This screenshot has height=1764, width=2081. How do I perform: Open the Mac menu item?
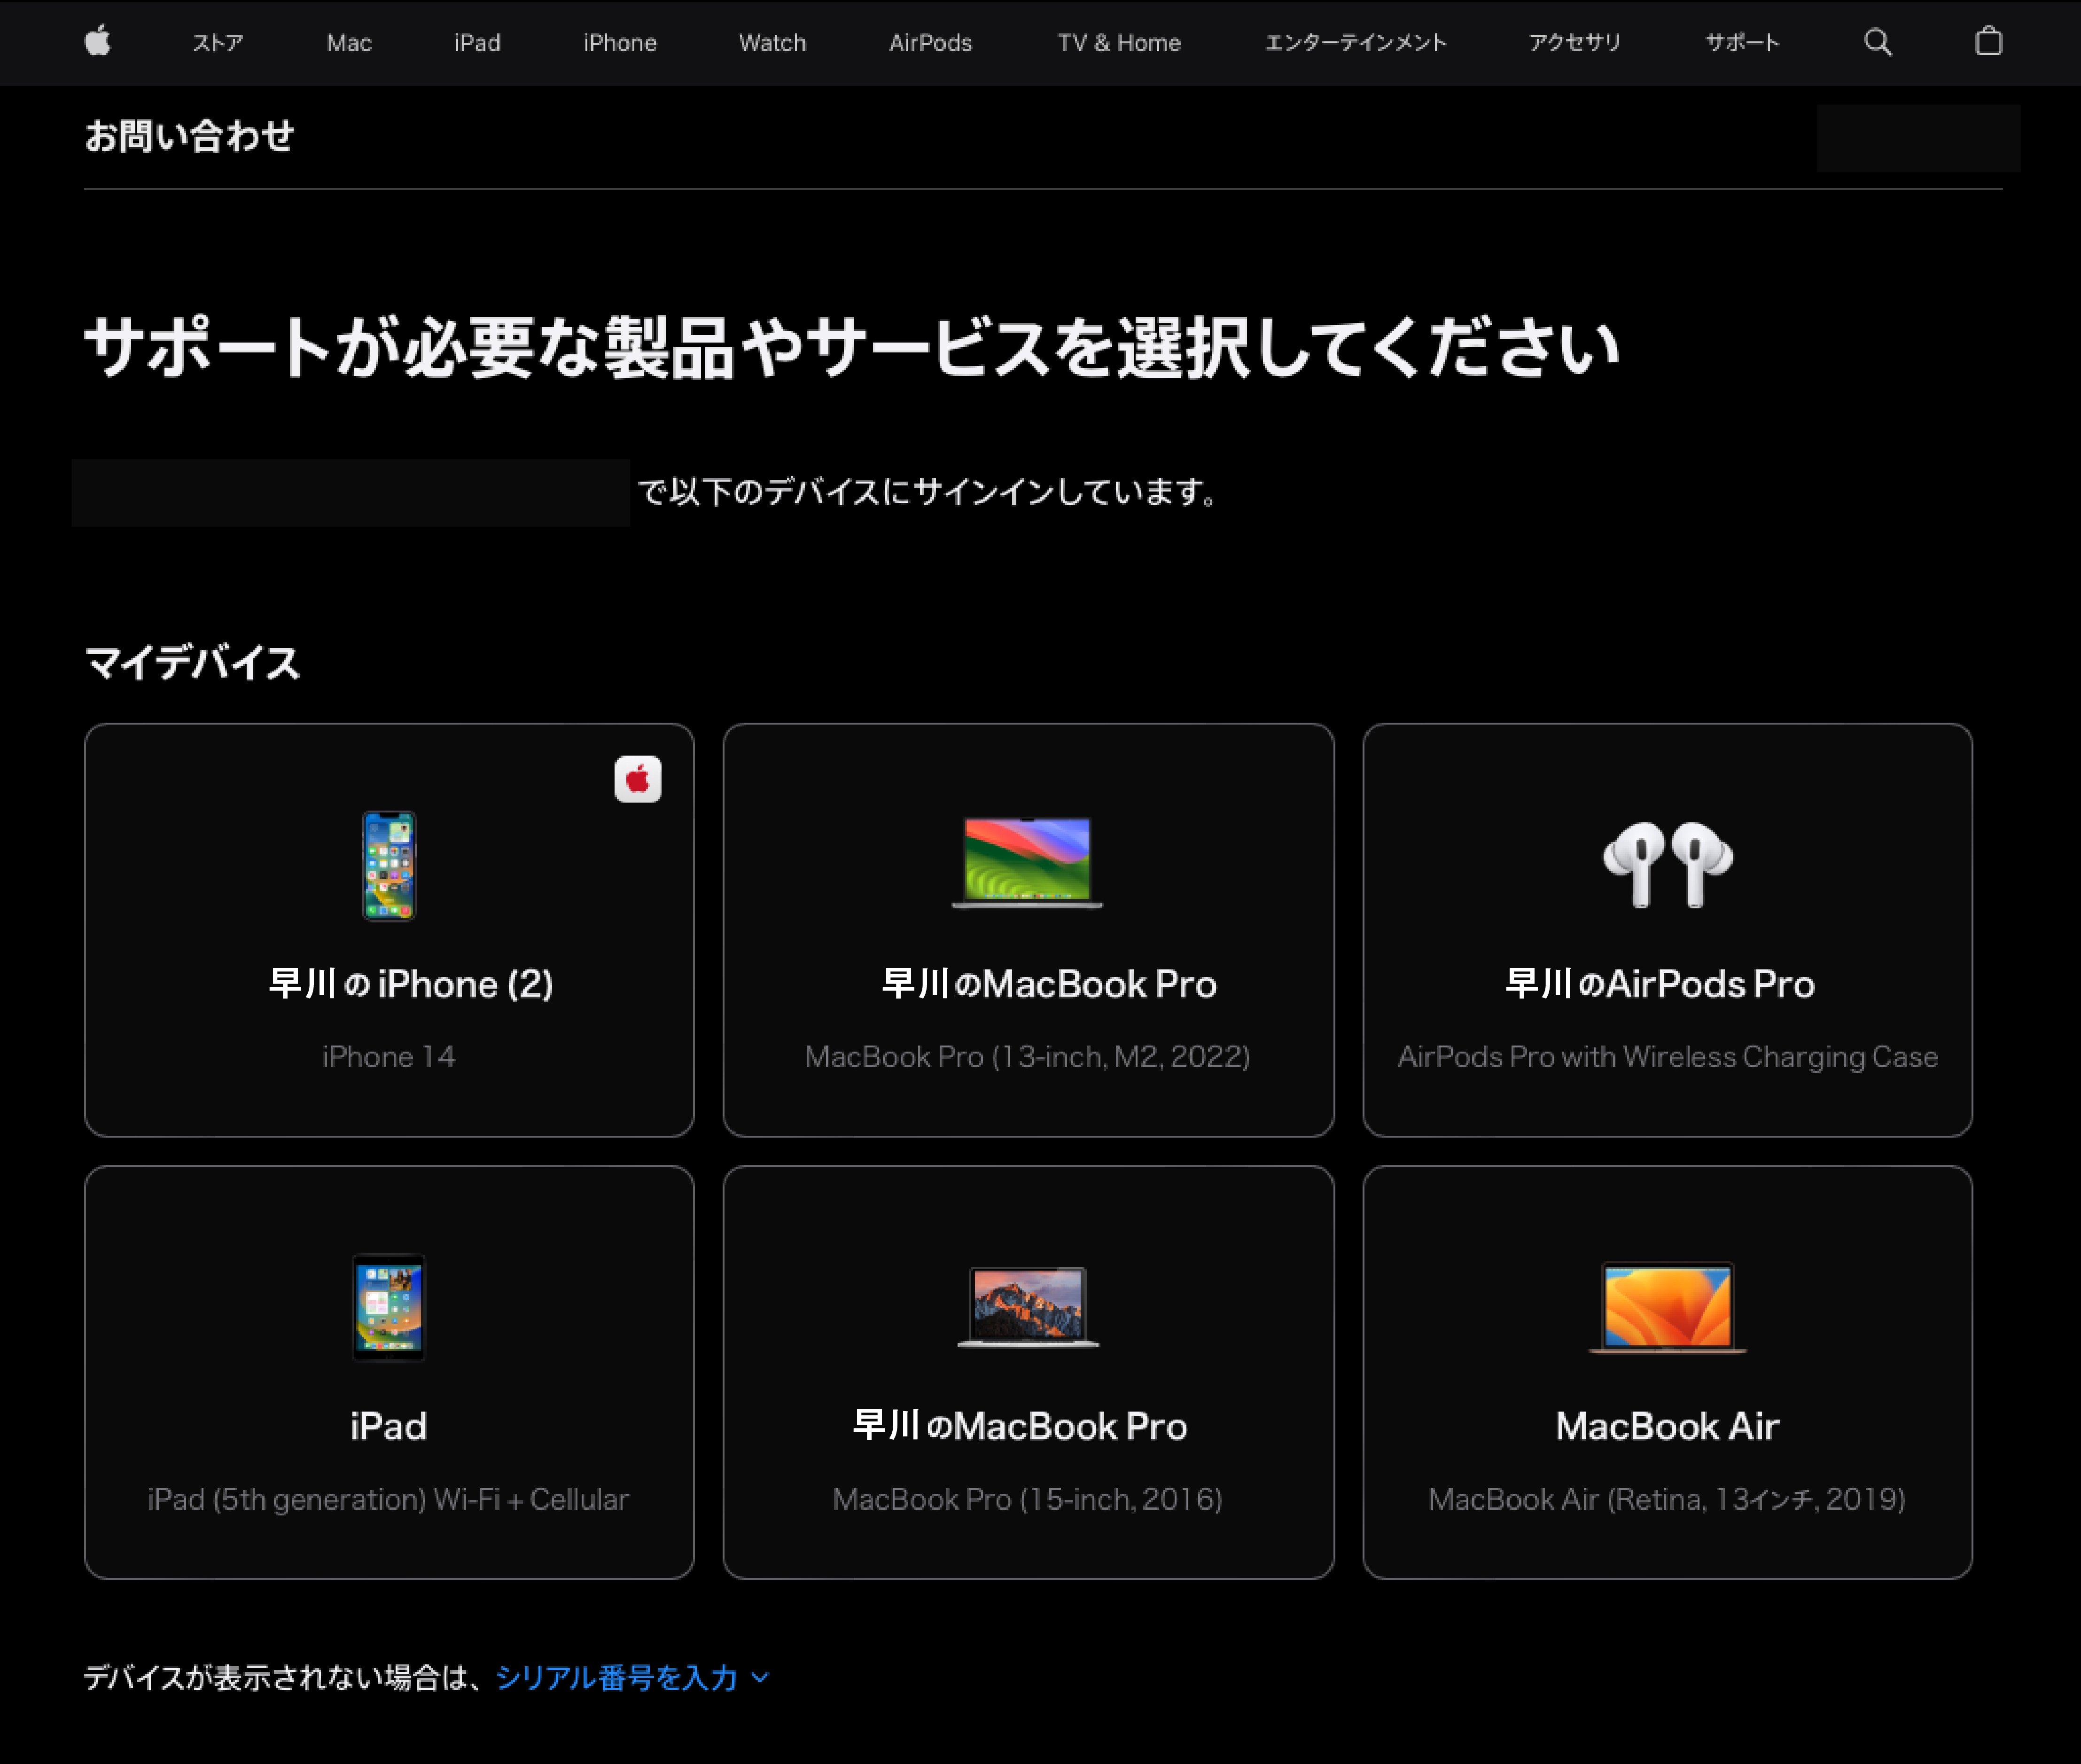349,43
